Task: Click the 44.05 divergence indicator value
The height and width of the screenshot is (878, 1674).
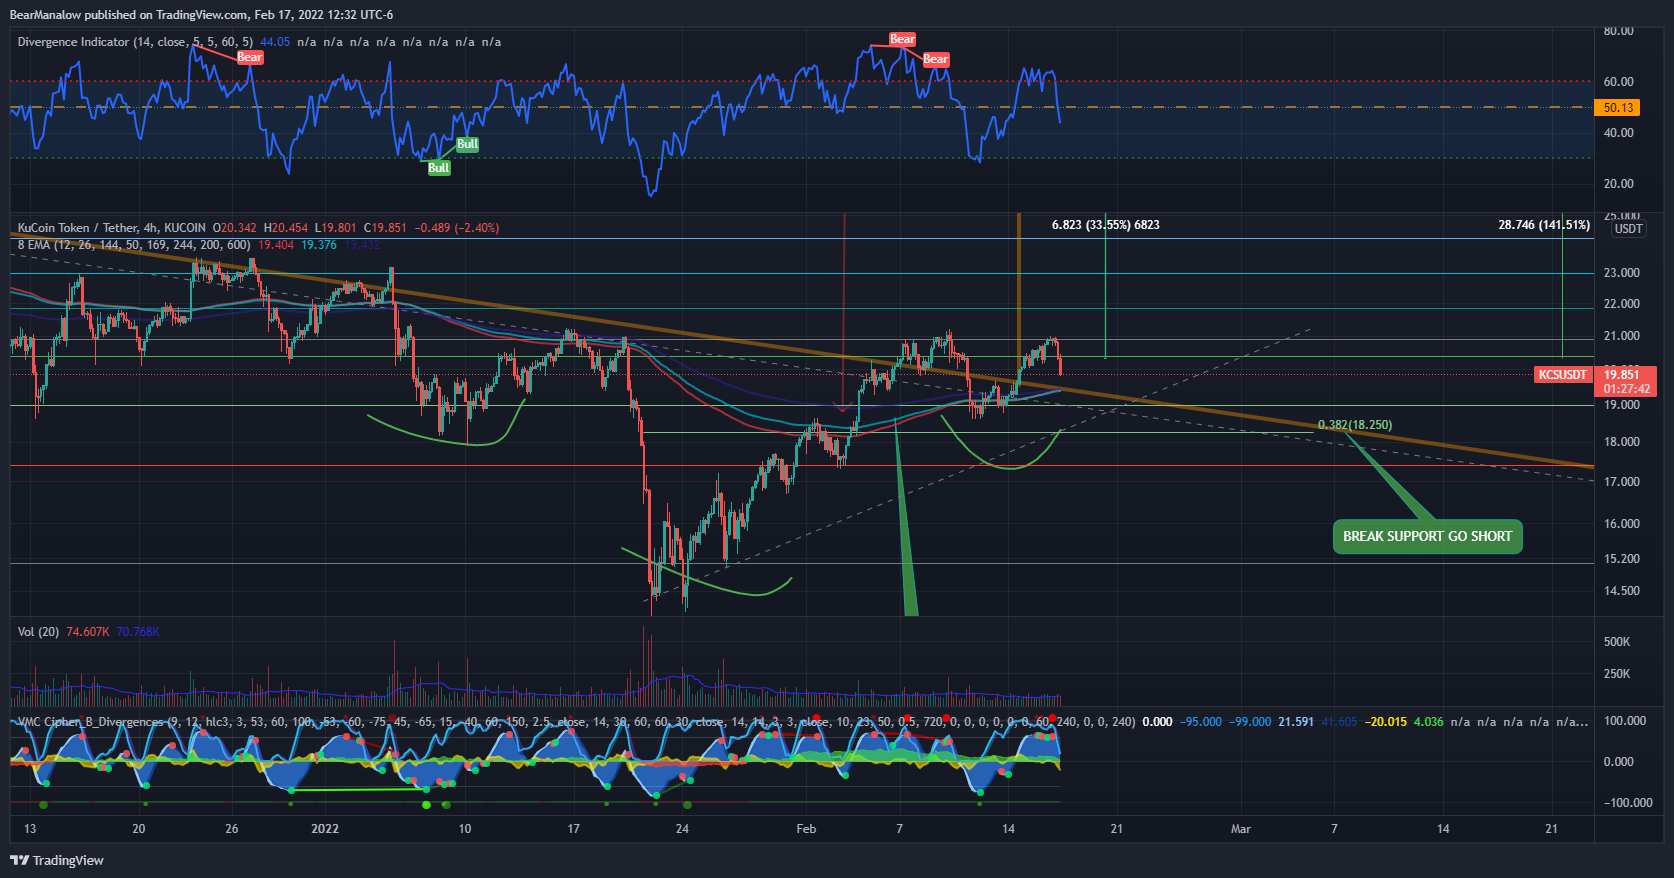Action: pos(275,42)
